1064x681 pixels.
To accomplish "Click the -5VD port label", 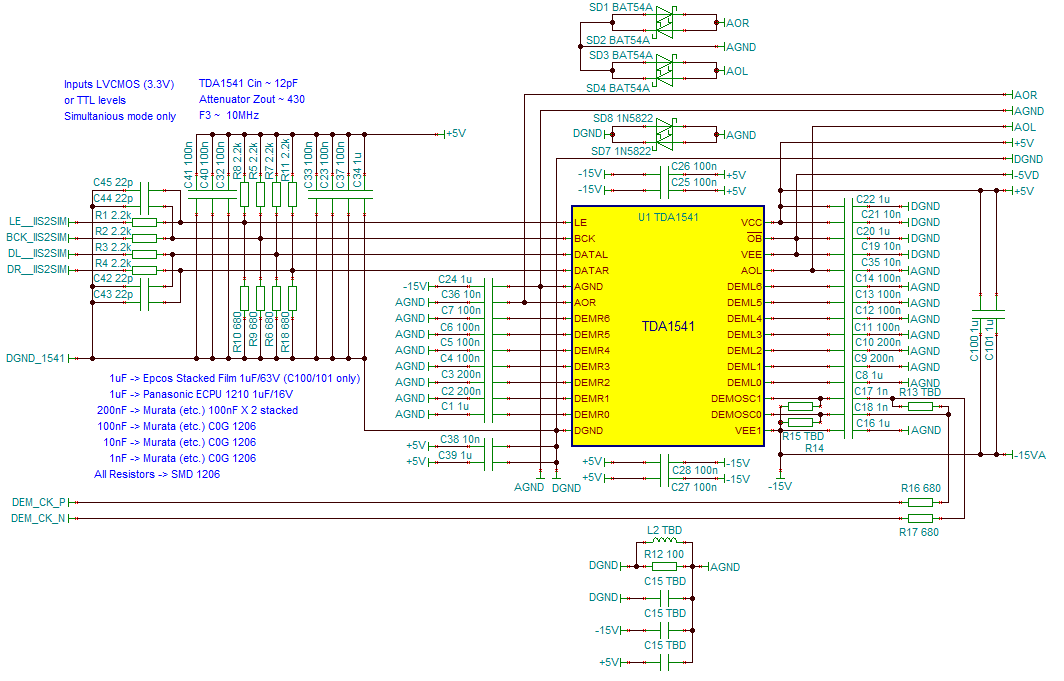I will click(x=1026, y=175).
